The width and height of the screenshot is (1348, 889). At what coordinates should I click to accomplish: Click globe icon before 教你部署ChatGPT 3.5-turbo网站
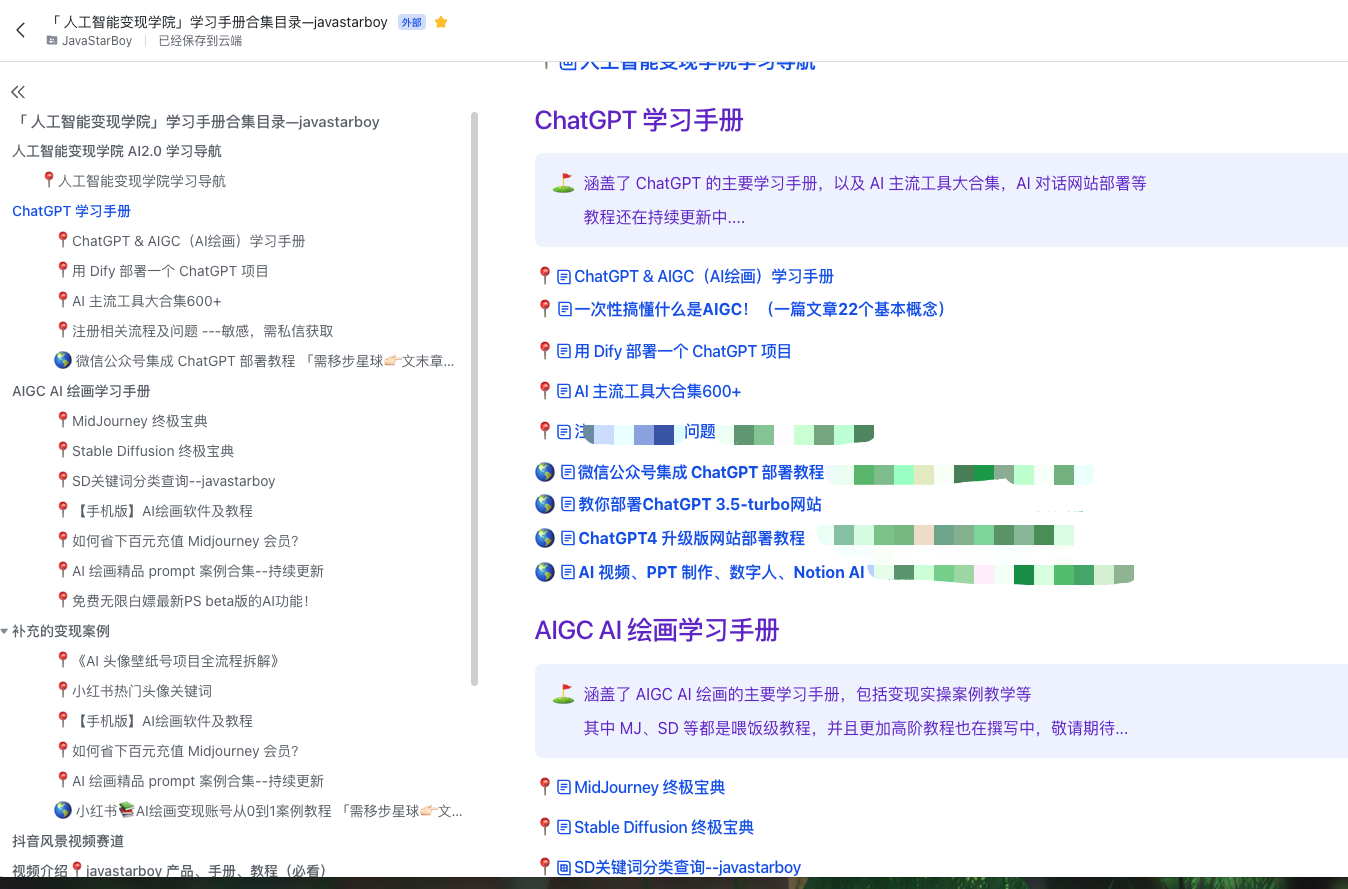point(545,504)
